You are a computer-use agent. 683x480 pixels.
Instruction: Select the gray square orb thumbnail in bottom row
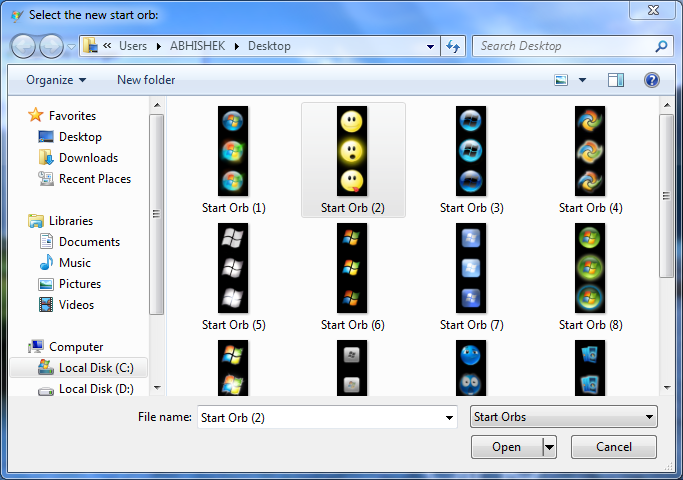pos(352,368)
